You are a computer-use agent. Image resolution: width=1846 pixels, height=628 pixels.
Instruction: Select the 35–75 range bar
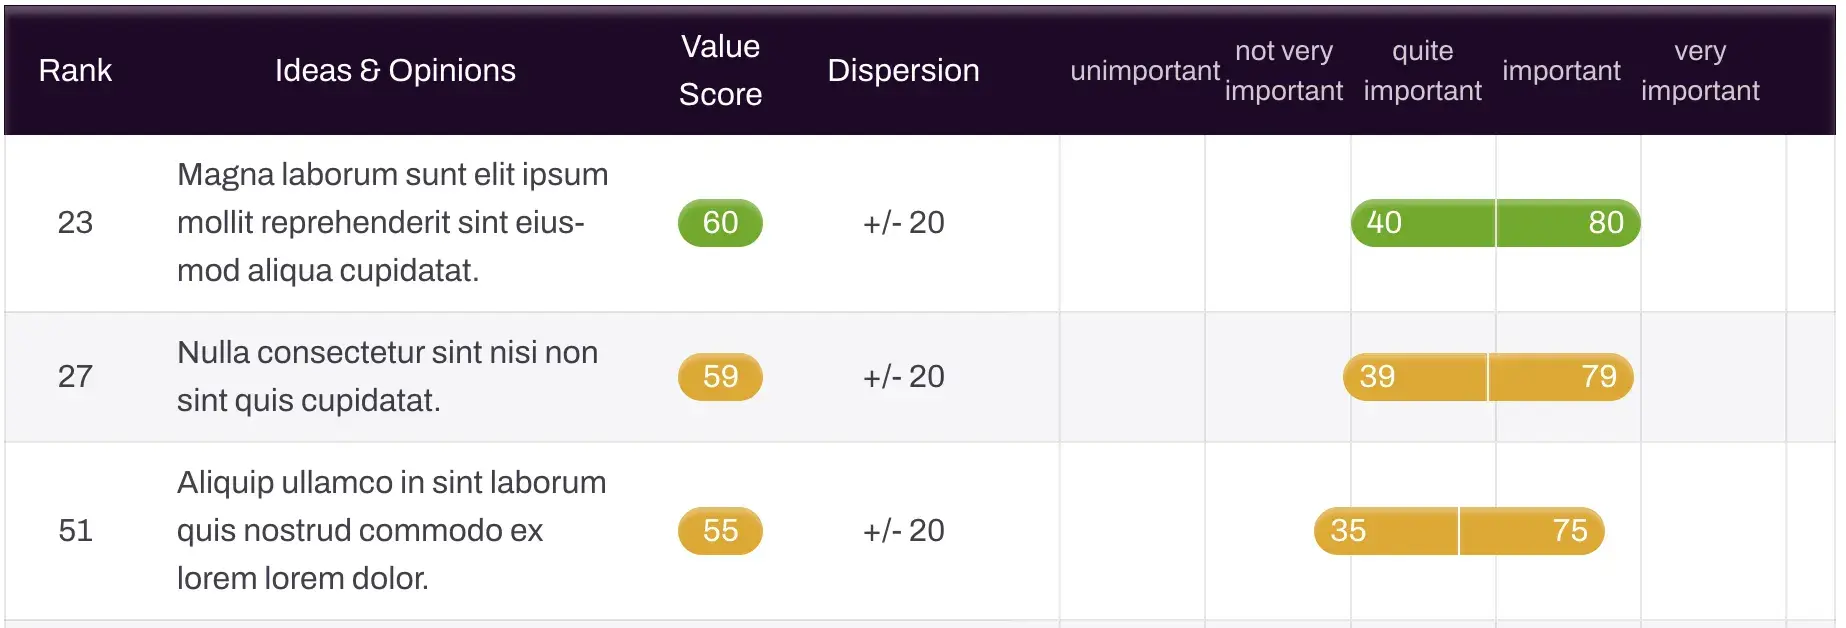[x=1458, y=530]
